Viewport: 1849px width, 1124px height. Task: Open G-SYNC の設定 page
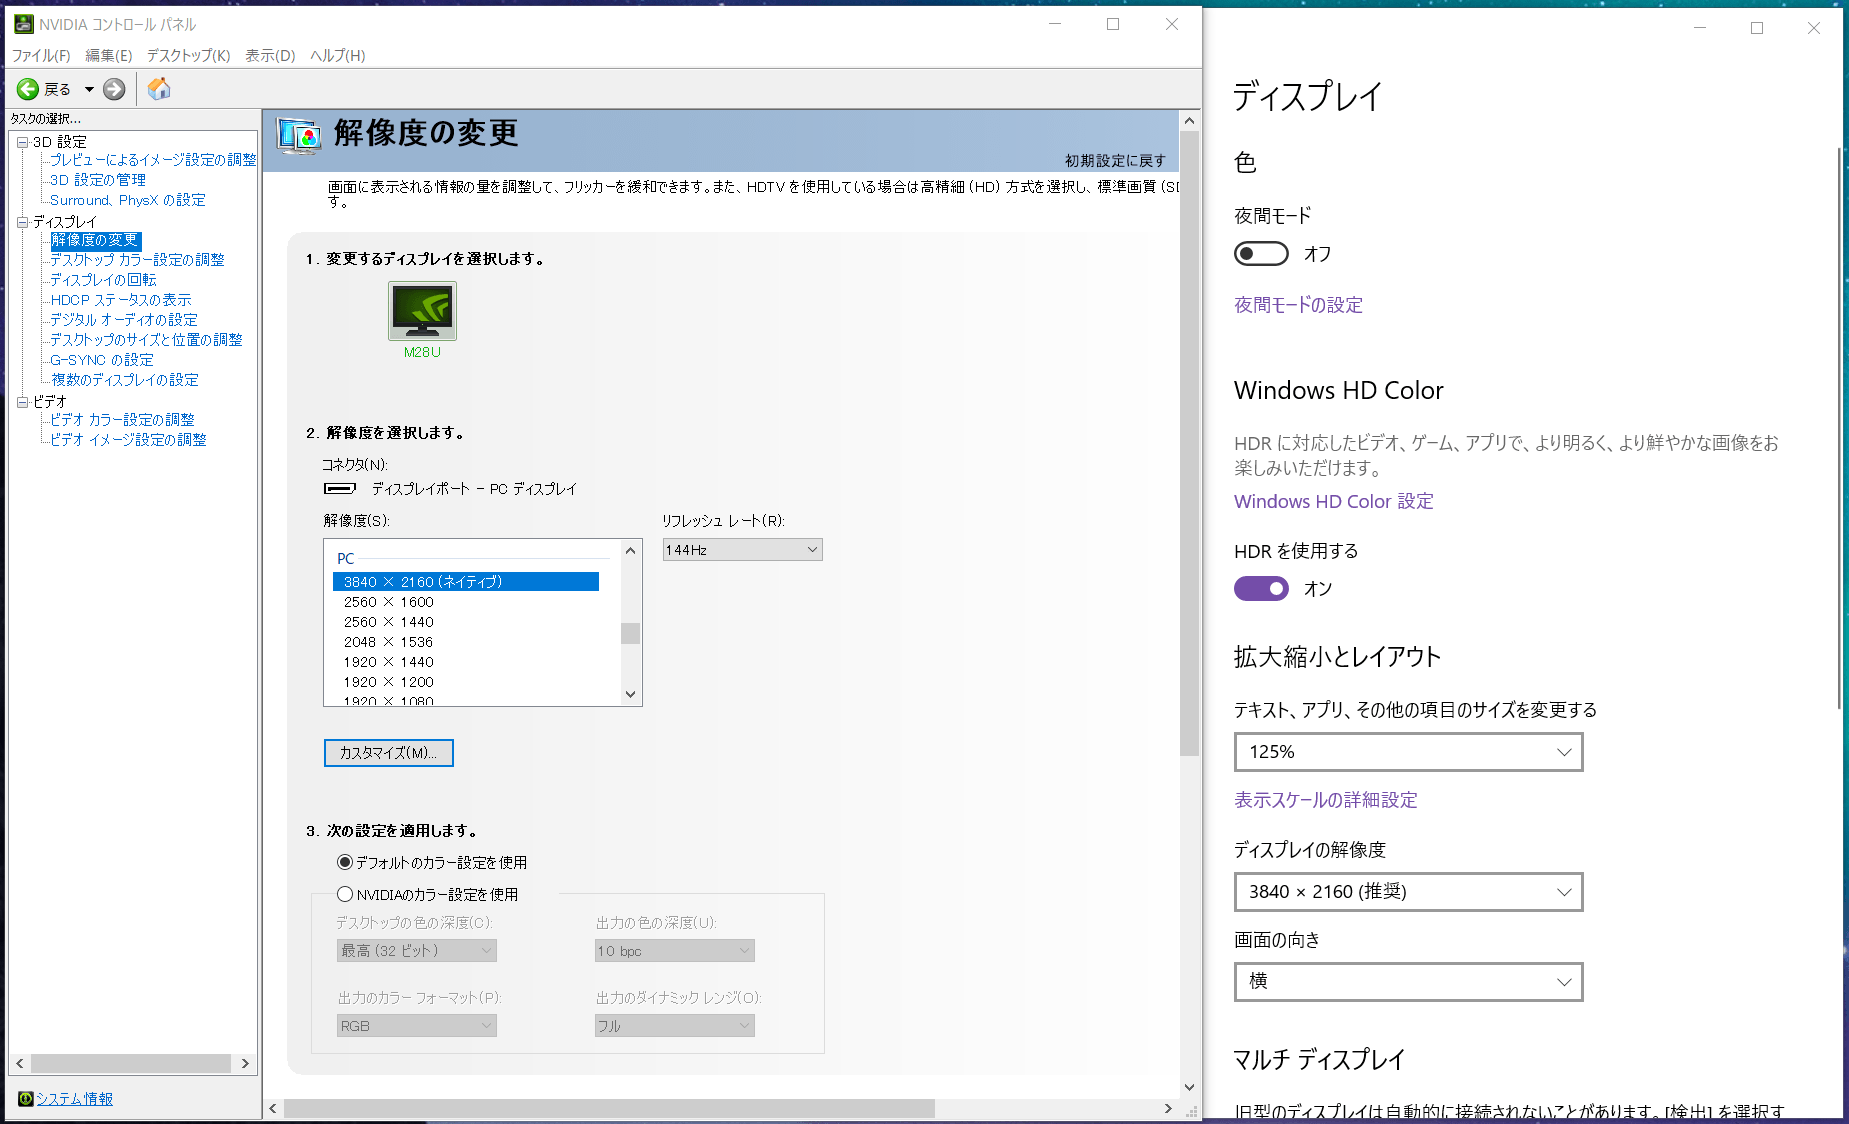[x=102, y=360]
